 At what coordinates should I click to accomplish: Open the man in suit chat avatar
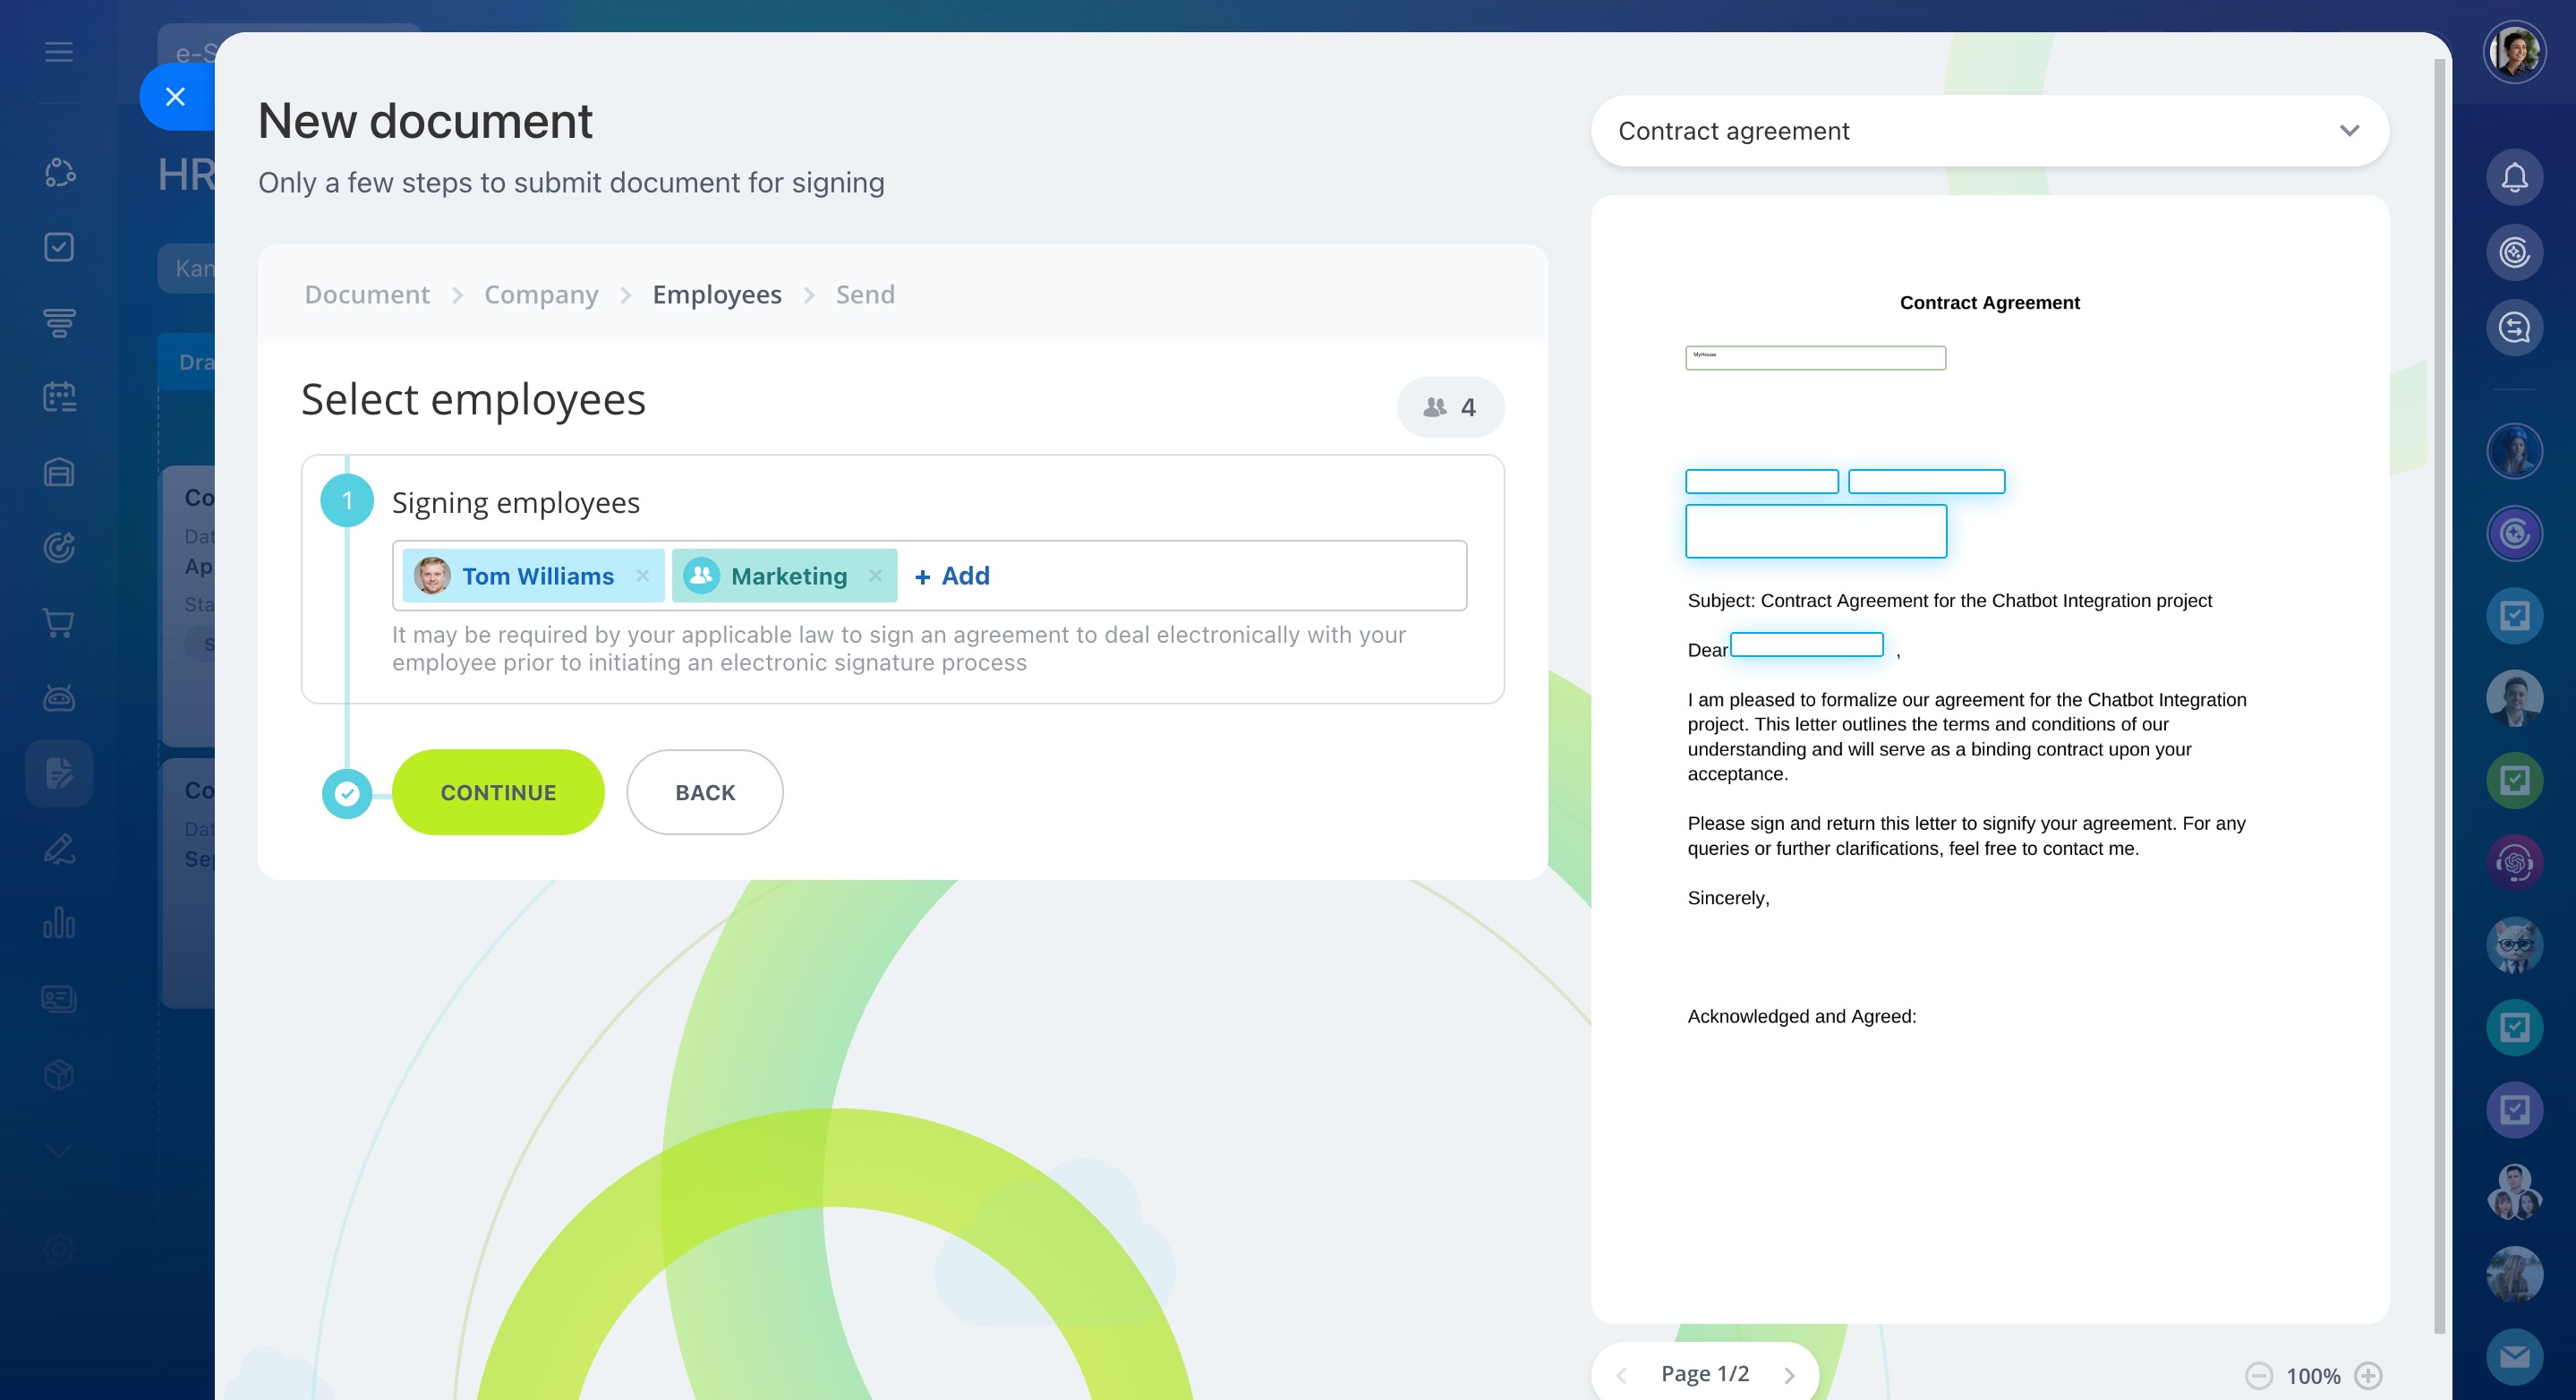point(2514,698)
